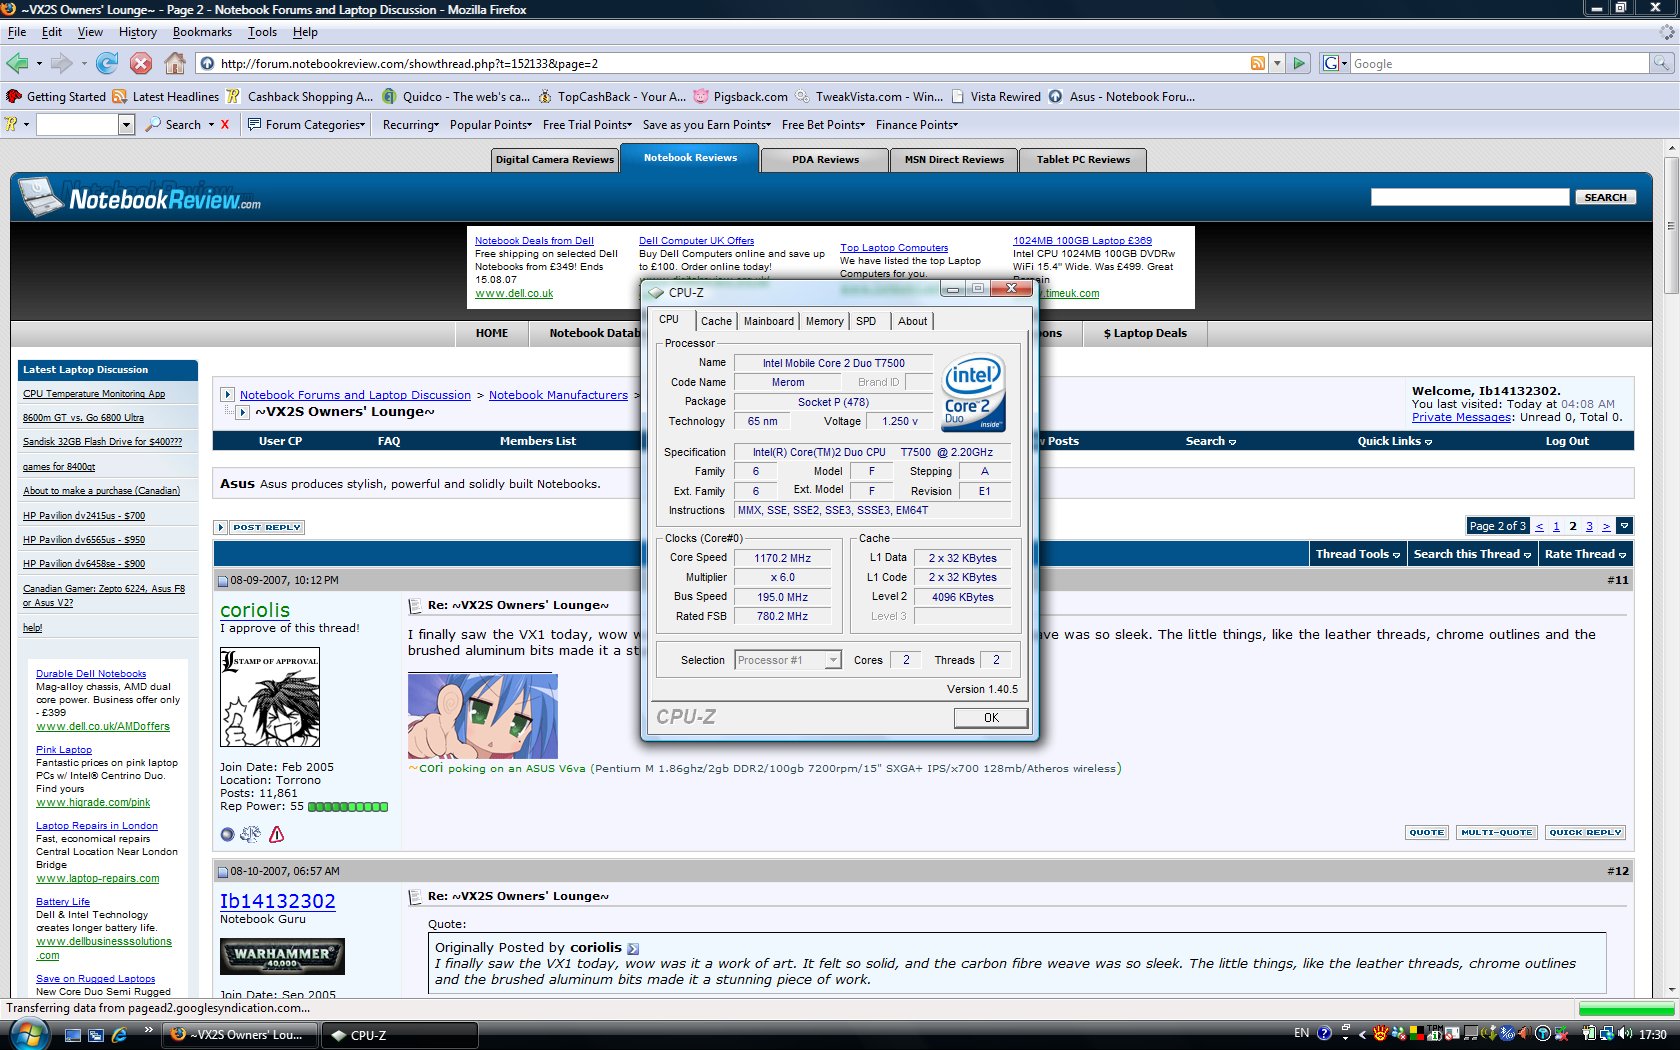Open the points toolbar combo box arrow
Viewport: 1680px width, 1050px height.
(x=126, y=125)
